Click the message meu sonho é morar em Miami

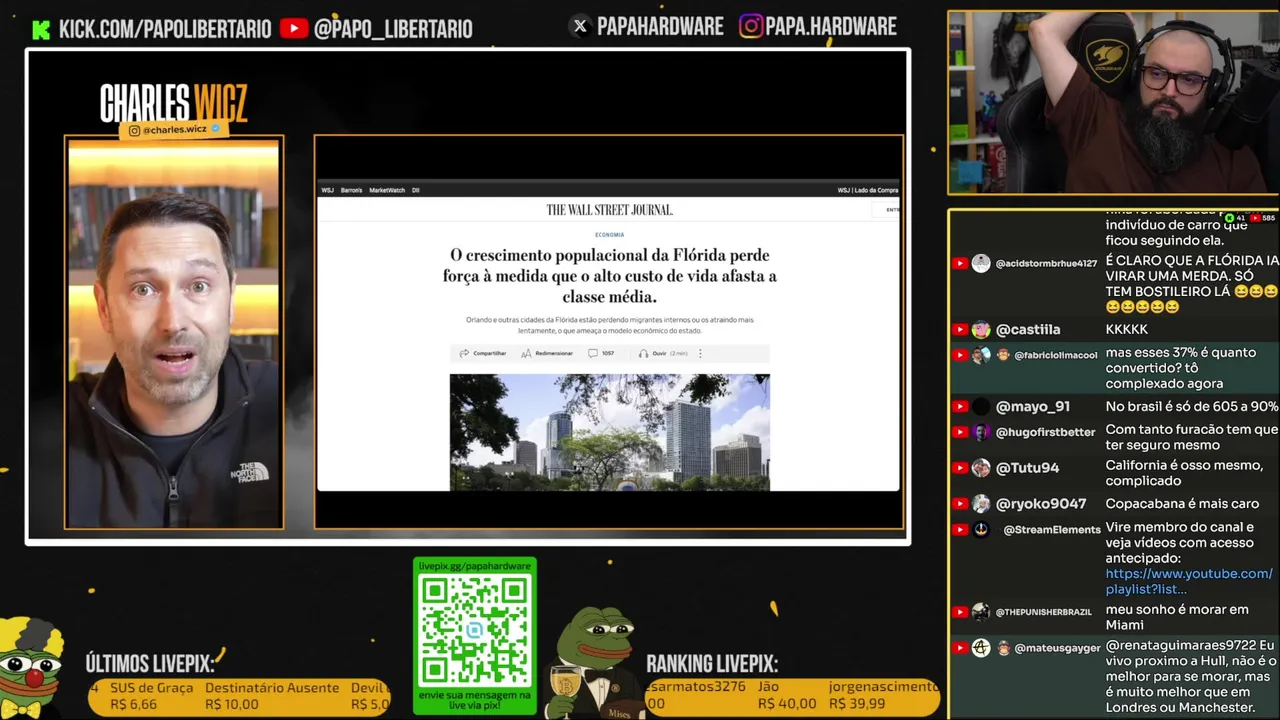pyautogui.click(x=1177, y=617)
